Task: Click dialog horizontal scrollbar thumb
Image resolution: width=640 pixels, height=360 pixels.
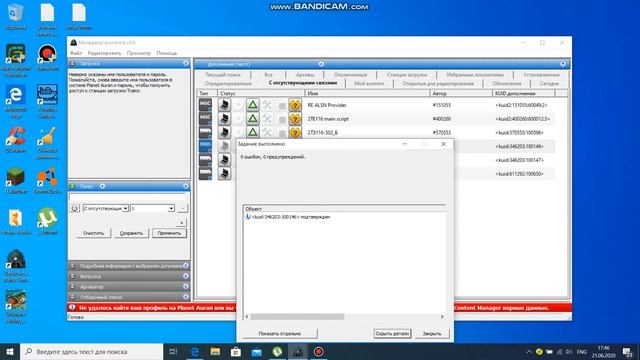Action: tap(297, 317)
